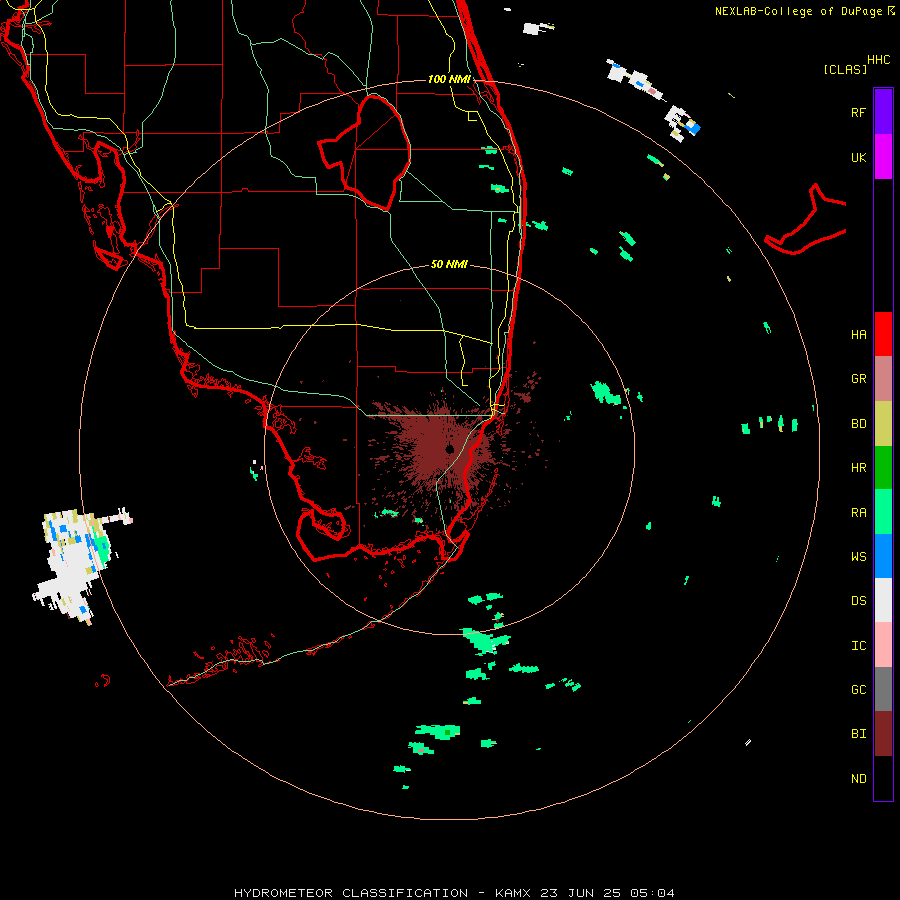Screen dimensions: 900x900
Task: Click the 'GC' legend label
Action: point(858,690)
